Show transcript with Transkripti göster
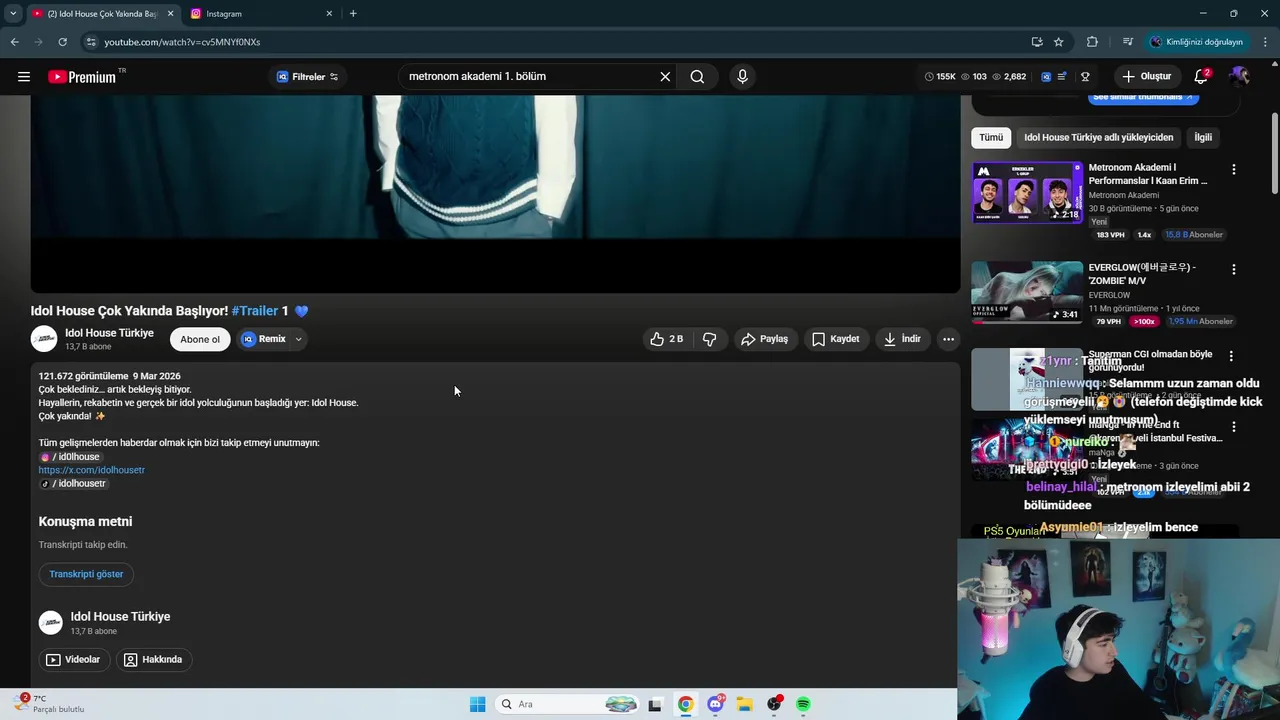The height and width of the screenshot is (720, 1280). [x=86, y=574]
